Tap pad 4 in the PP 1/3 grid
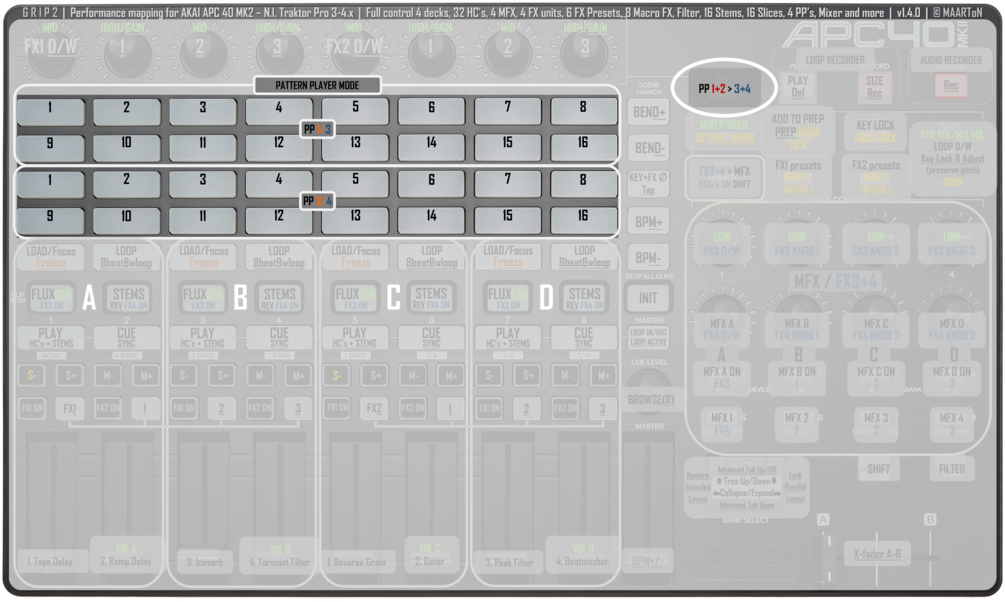The width and height of the screenshot is (1005, 602). point(279,112)
